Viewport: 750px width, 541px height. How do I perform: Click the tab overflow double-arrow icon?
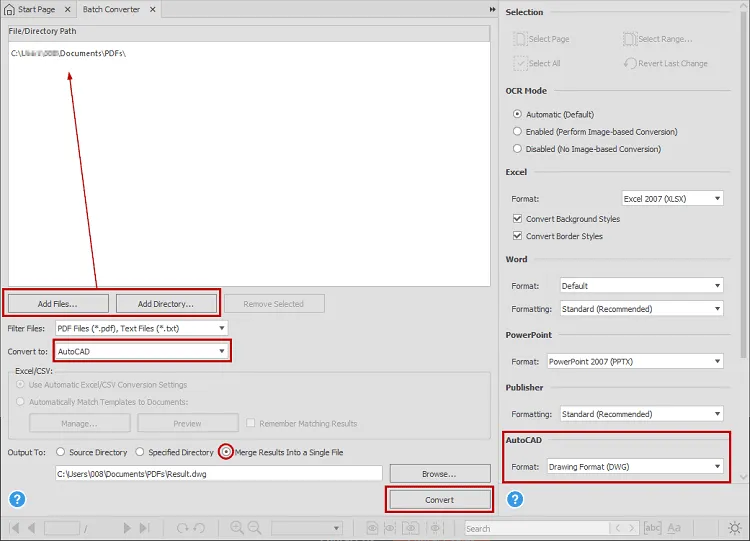[x=492, y=10]
